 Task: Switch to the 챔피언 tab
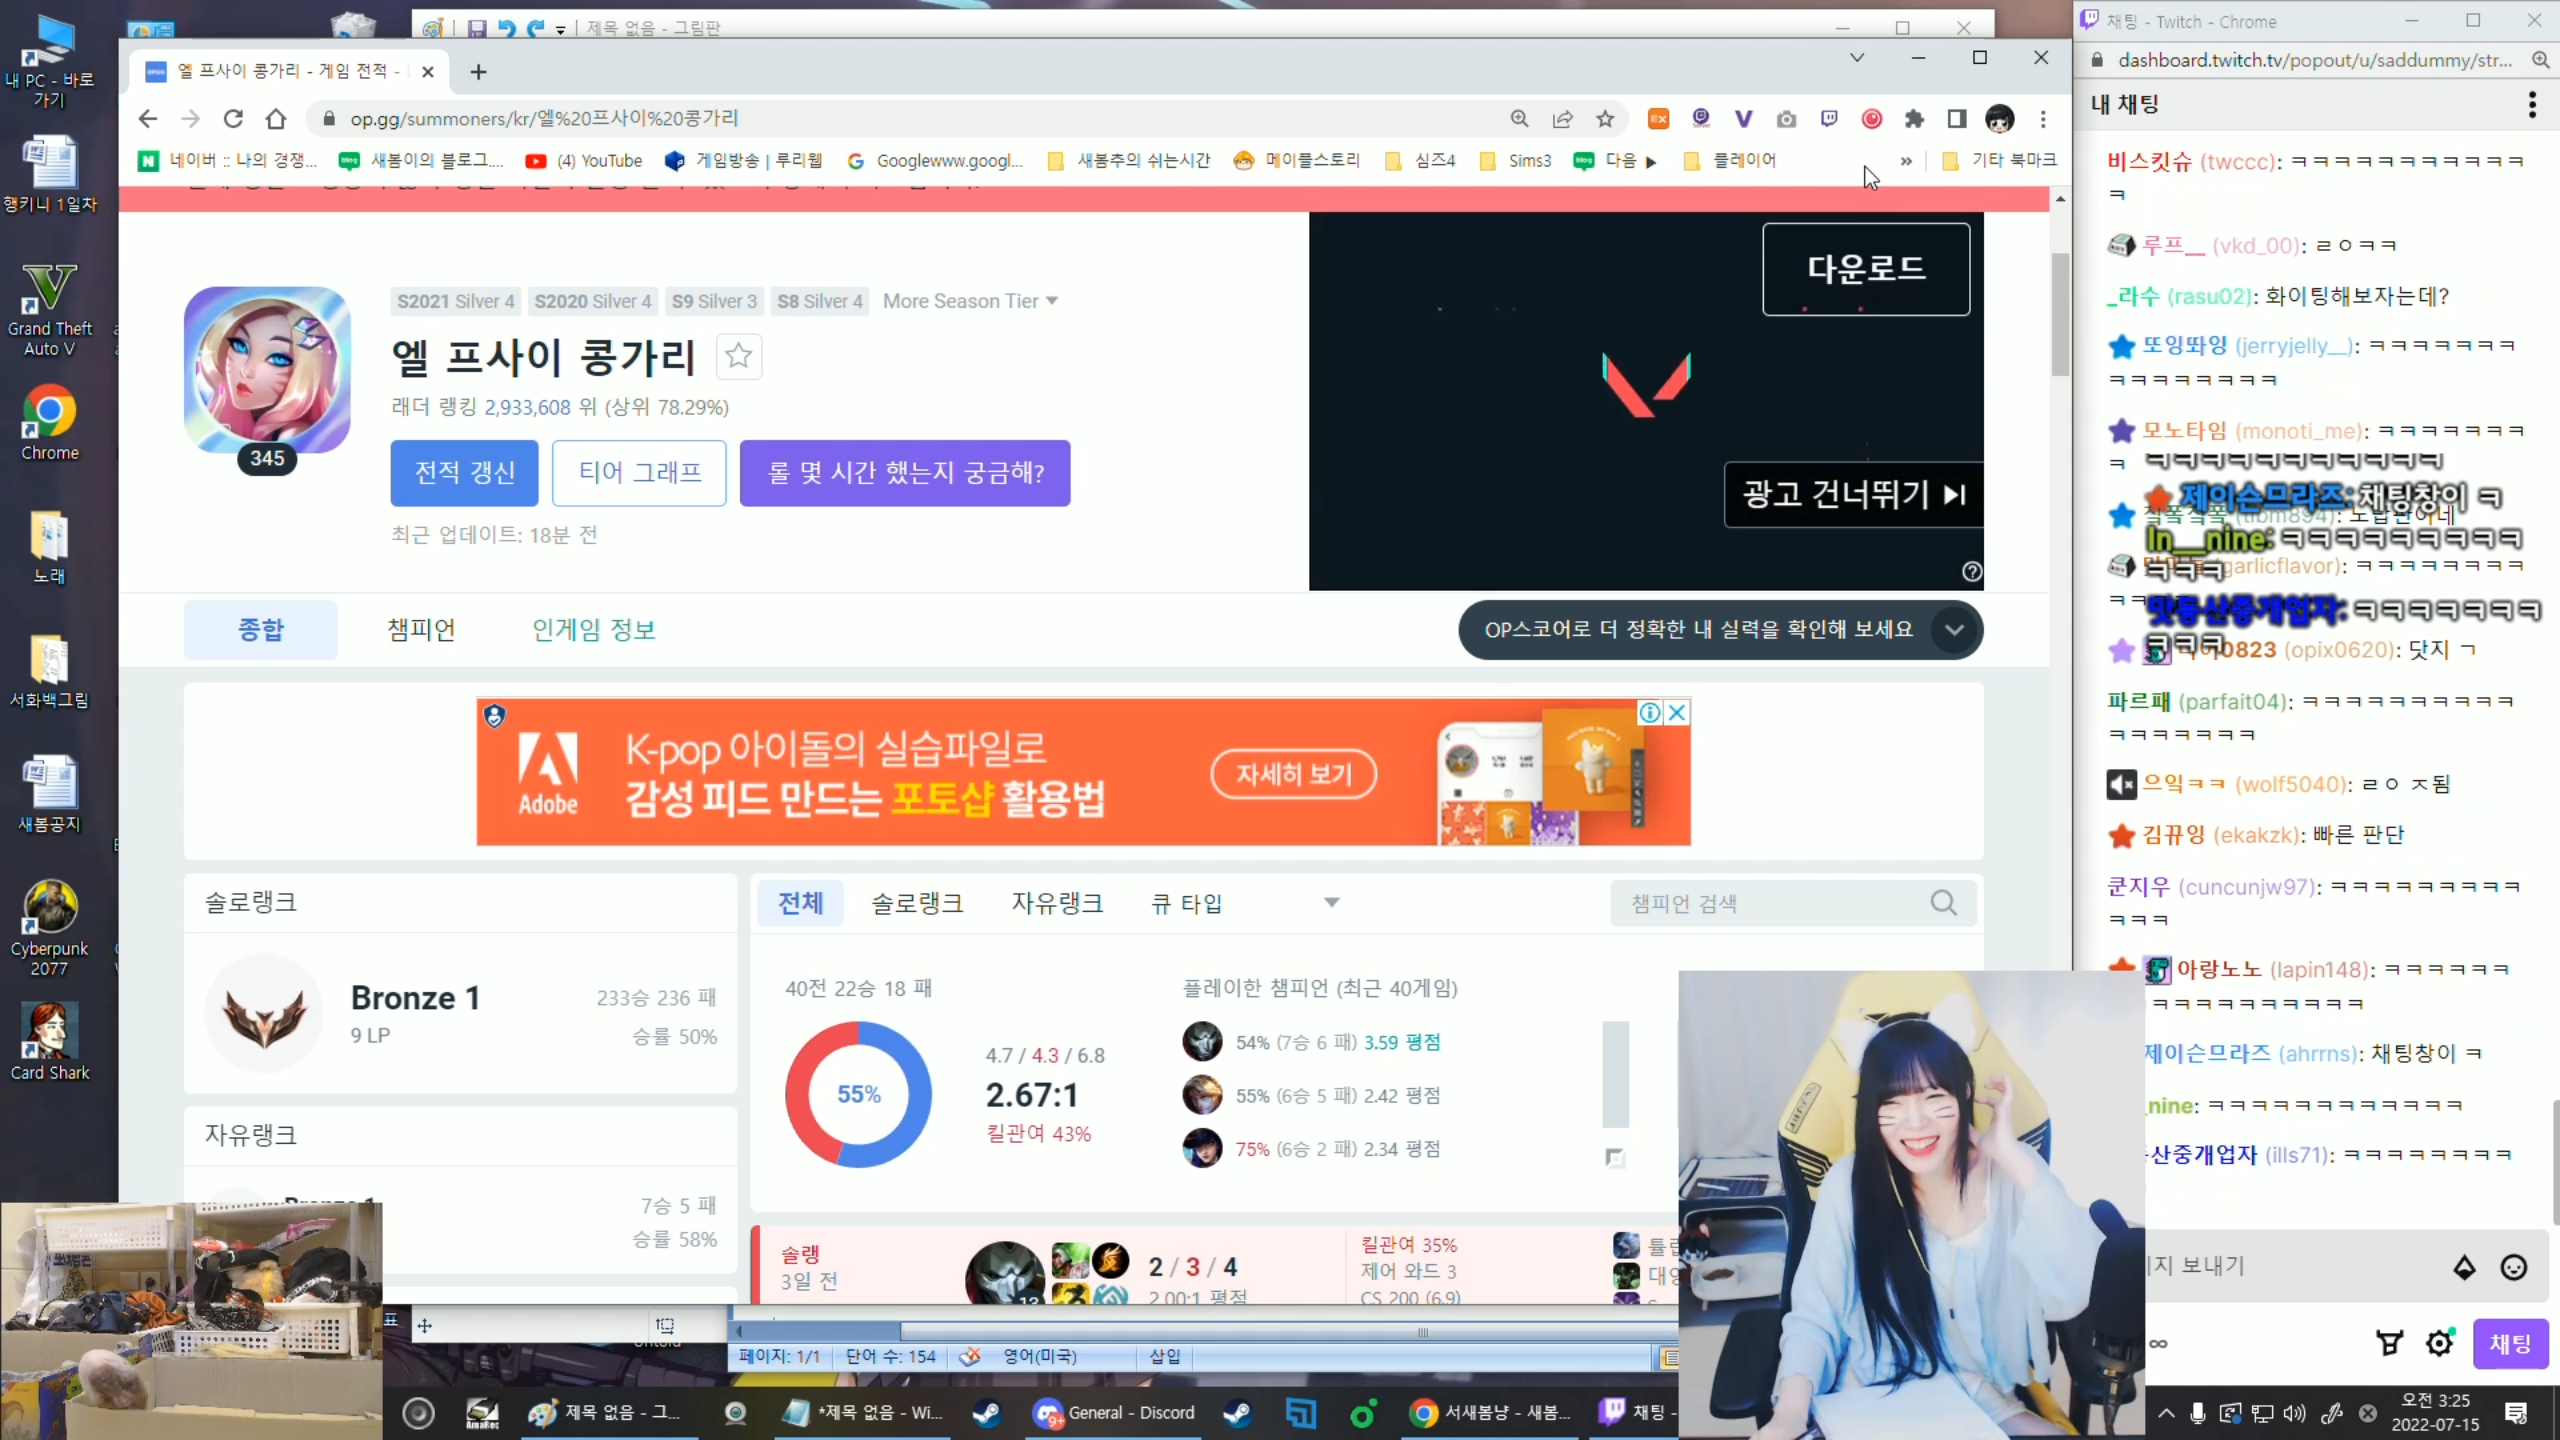coord(420,629)
